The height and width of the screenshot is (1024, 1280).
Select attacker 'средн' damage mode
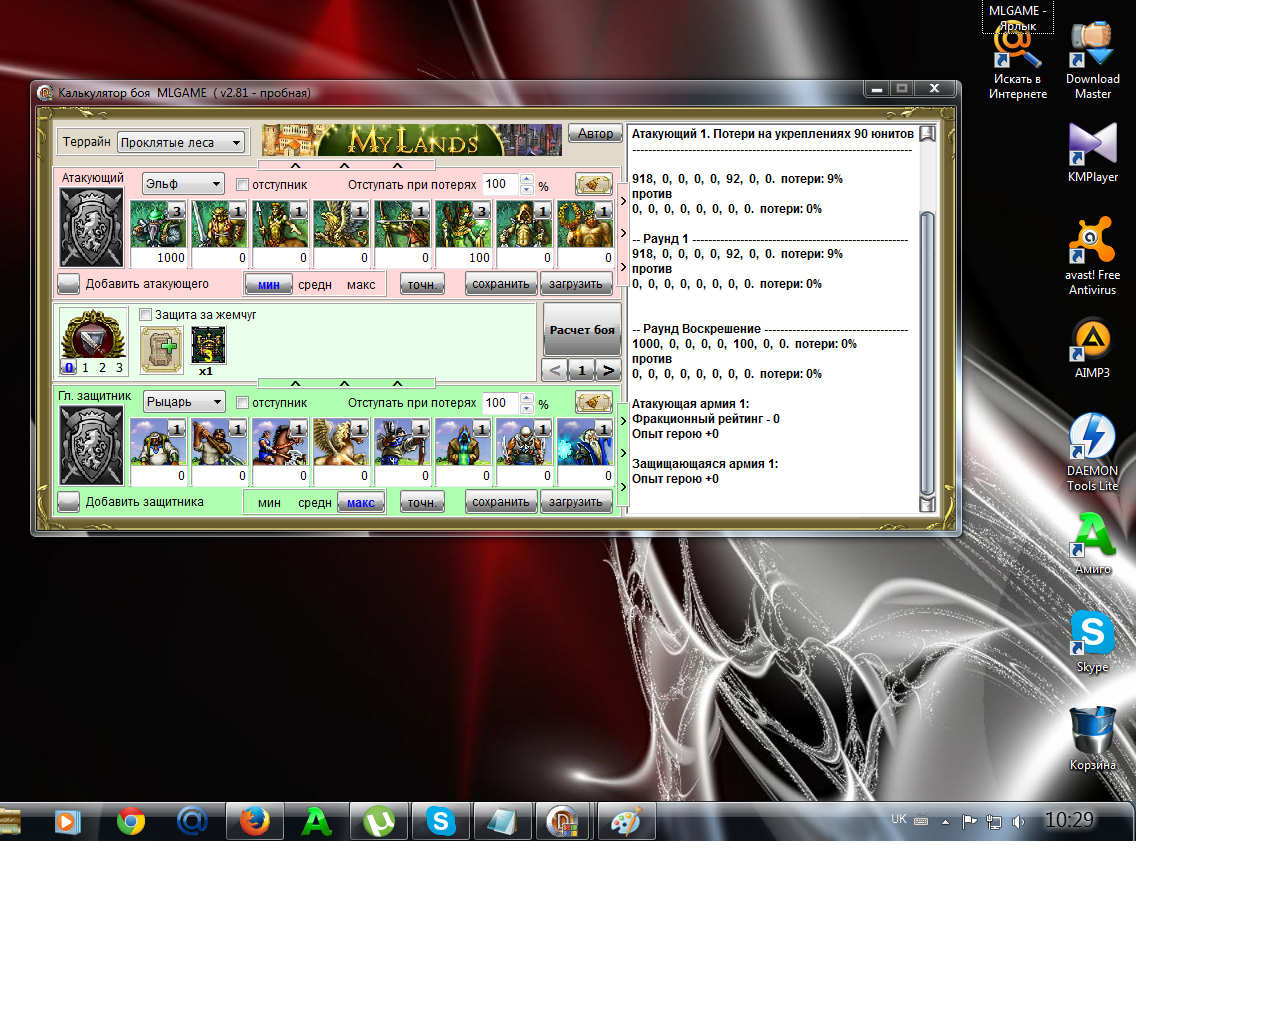(x=315, y=285)
